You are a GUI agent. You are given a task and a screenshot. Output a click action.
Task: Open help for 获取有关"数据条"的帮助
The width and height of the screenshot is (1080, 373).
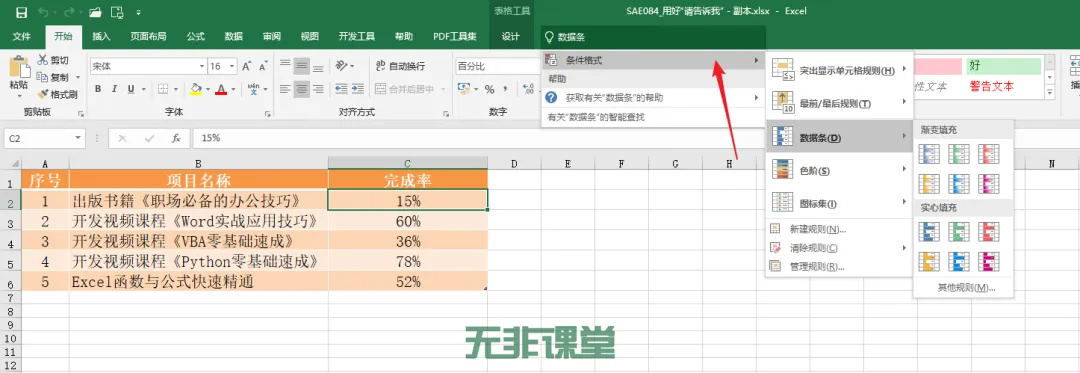coord(653,98)
